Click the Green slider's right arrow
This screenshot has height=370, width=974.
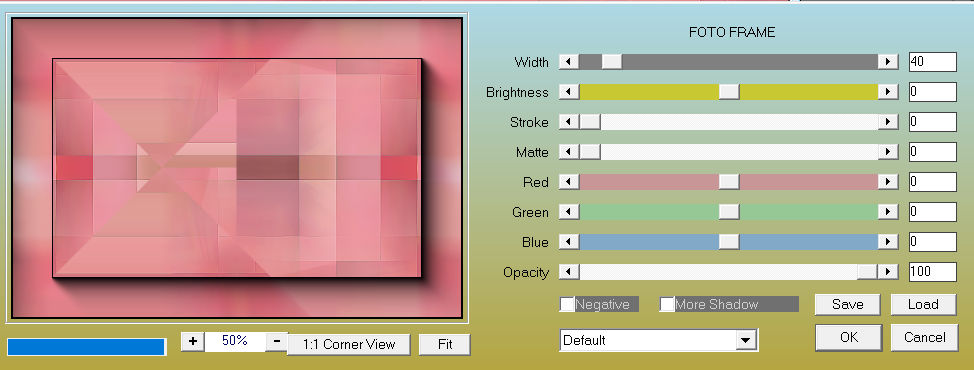point(888,212)
